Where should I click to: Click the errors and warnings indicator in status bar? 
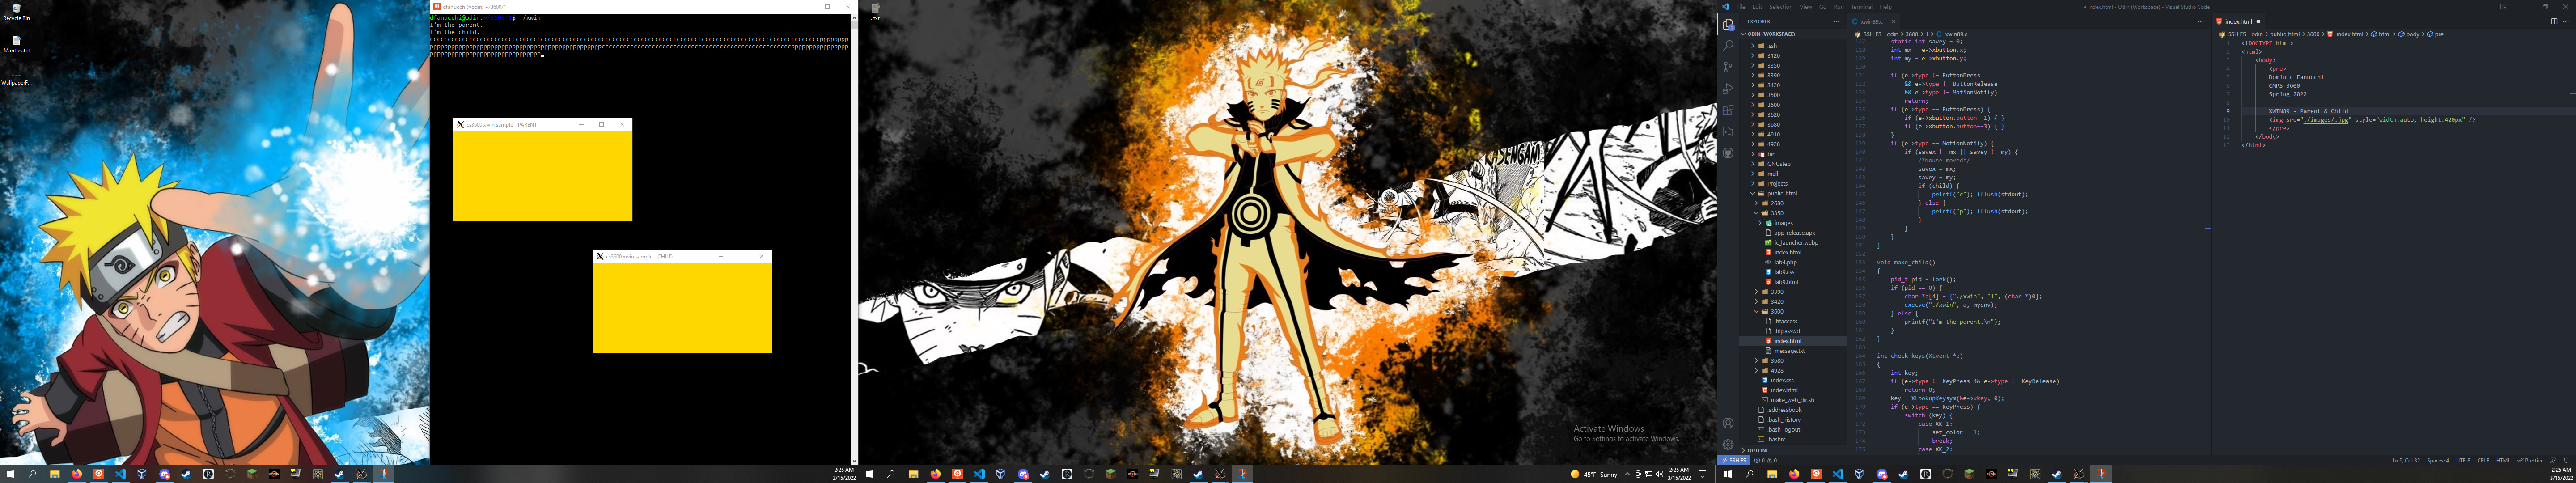coord(1765,461)
